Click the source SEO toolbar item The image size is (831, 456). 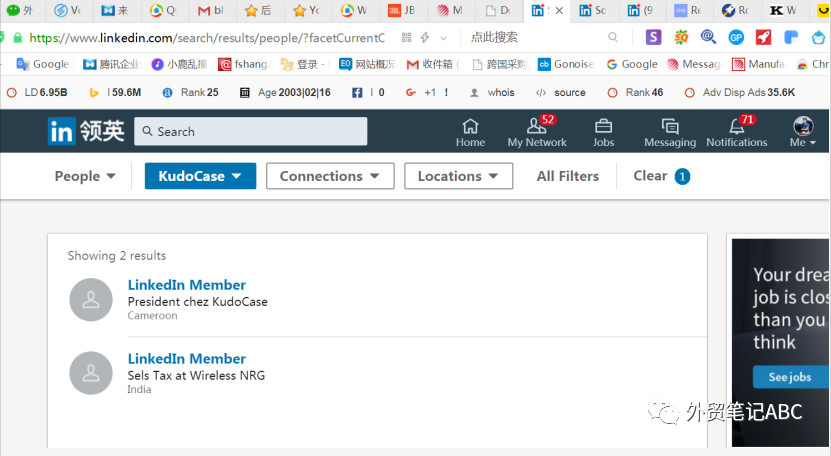tap(560, 92)
